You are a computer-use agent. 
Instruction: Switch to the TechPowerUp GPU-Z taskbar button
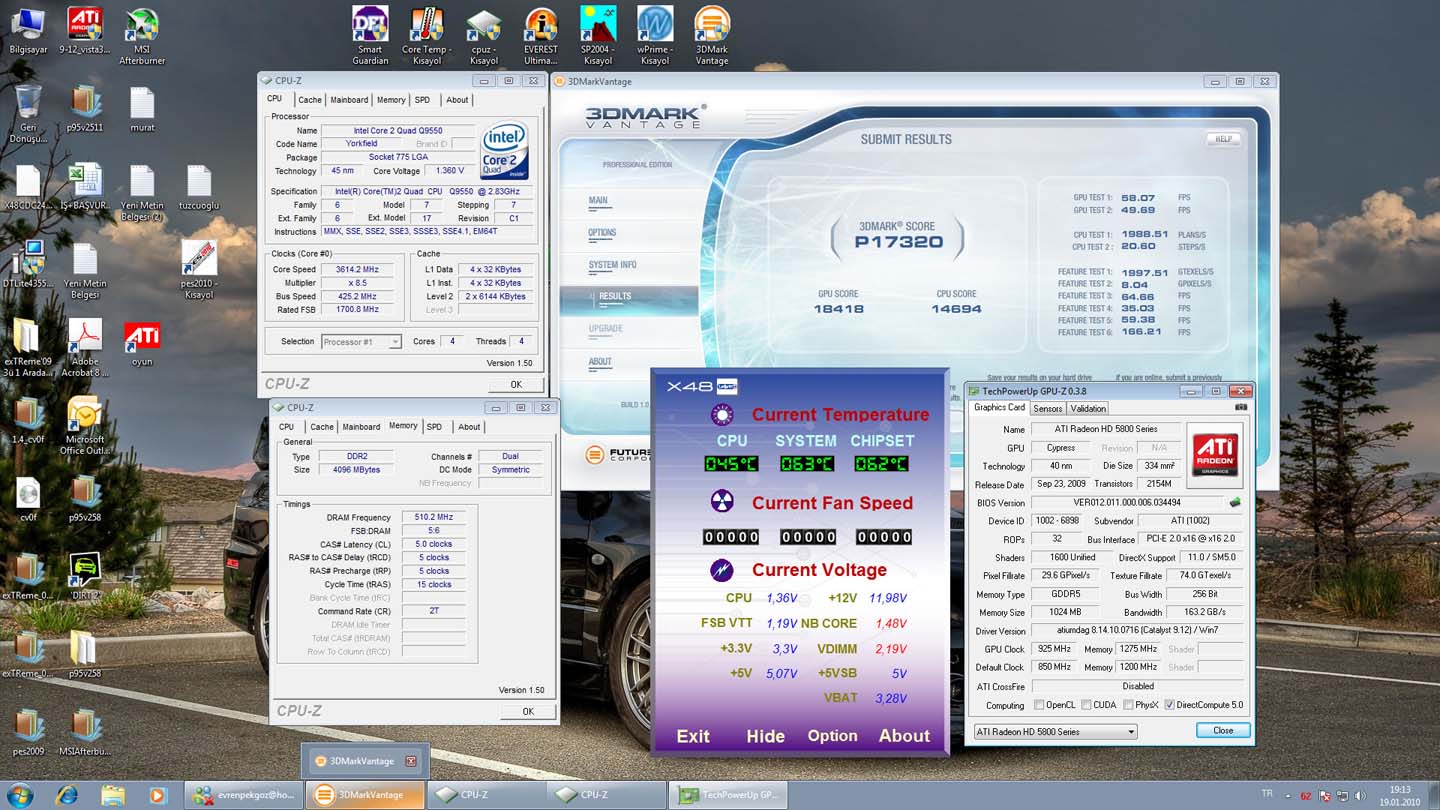click(x=728, y=795)
